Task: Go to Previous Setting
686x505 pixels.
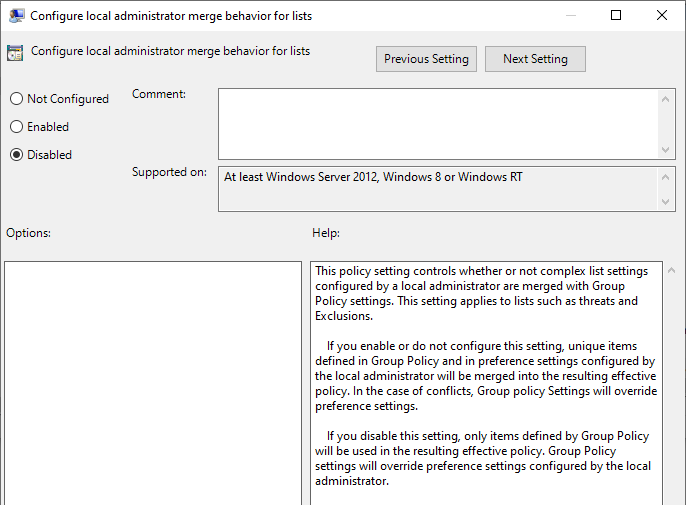Action: click(426, 59)
